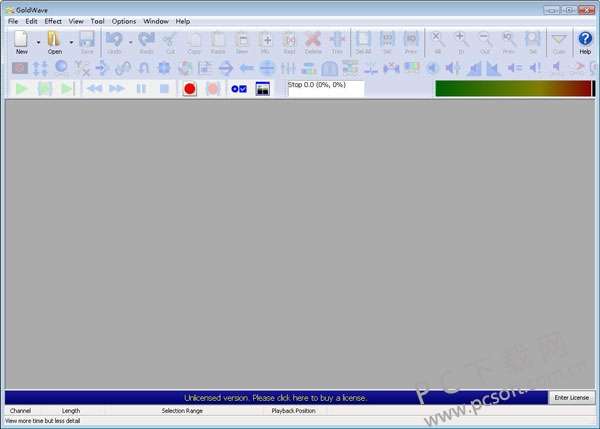Click the Rewind playback button
The width and height of the screenshot is (600, 429).
pos(94,89)
